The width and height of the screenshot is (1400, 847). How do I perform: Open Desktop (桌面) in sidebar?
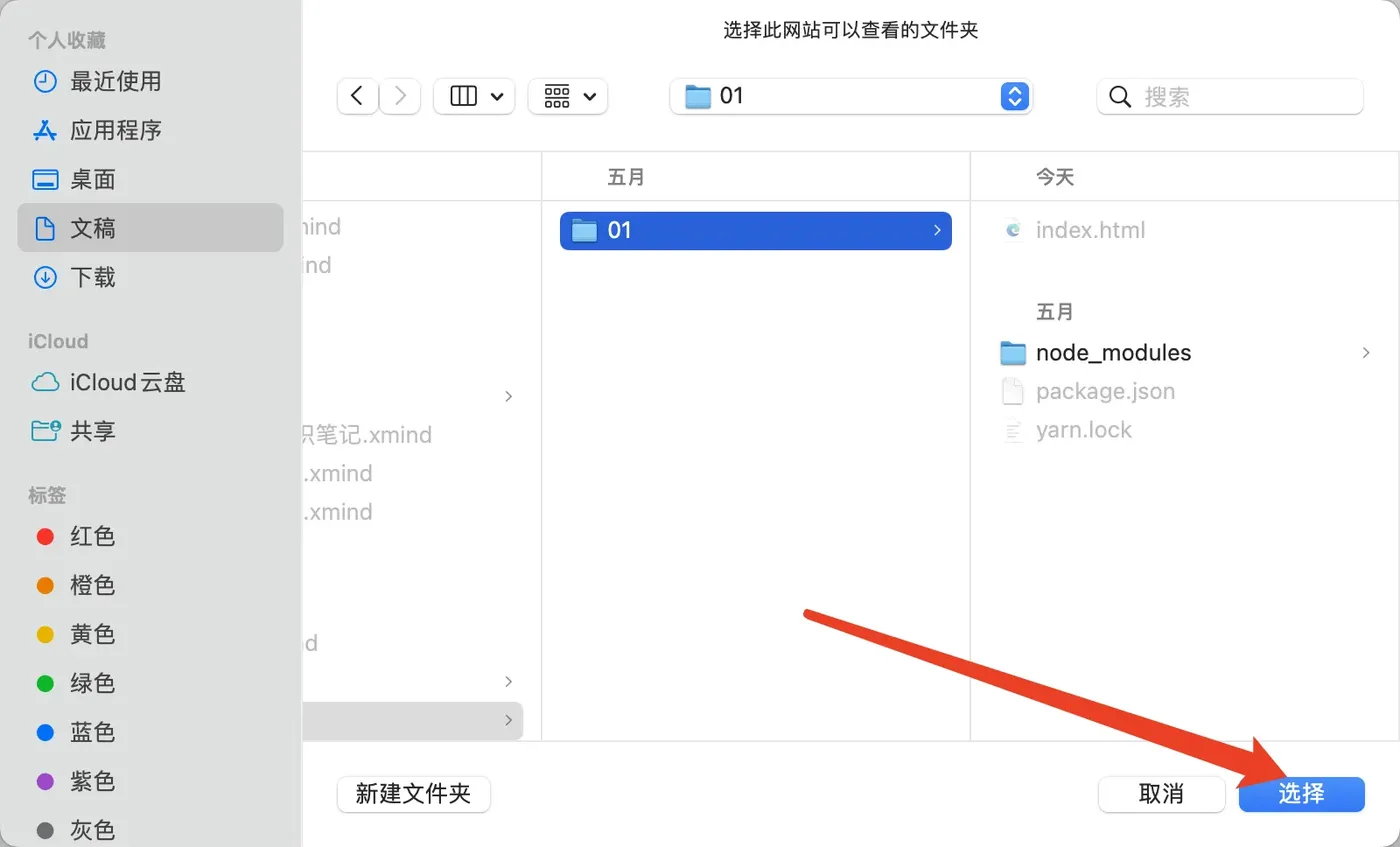(x=150, y=179)
